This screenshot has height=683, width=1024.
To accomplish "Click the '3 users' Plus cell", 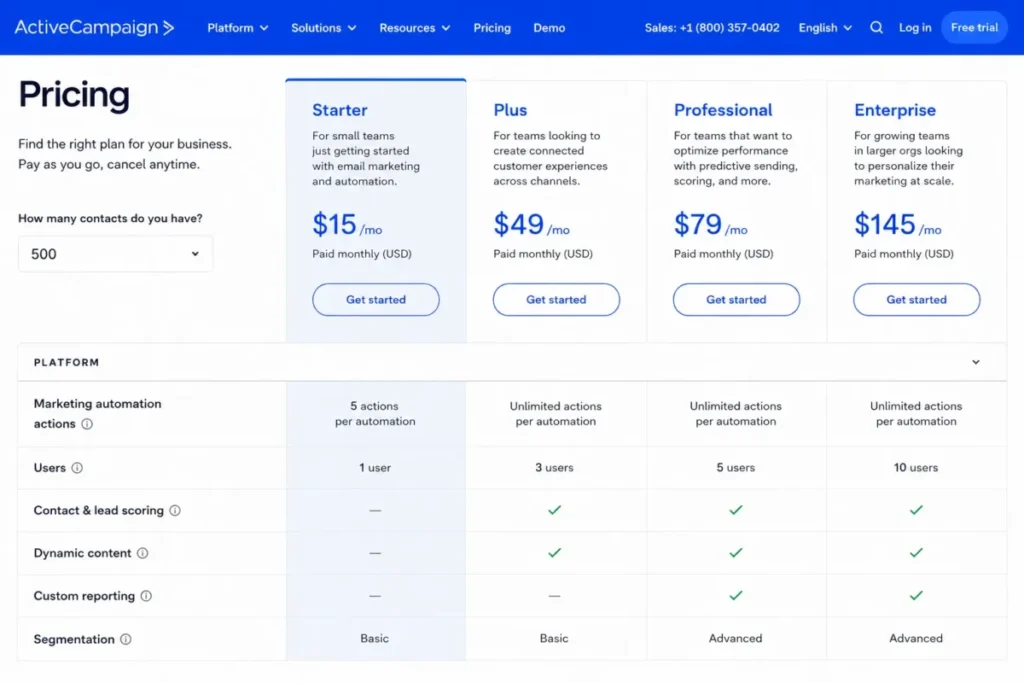I will 554,468.
